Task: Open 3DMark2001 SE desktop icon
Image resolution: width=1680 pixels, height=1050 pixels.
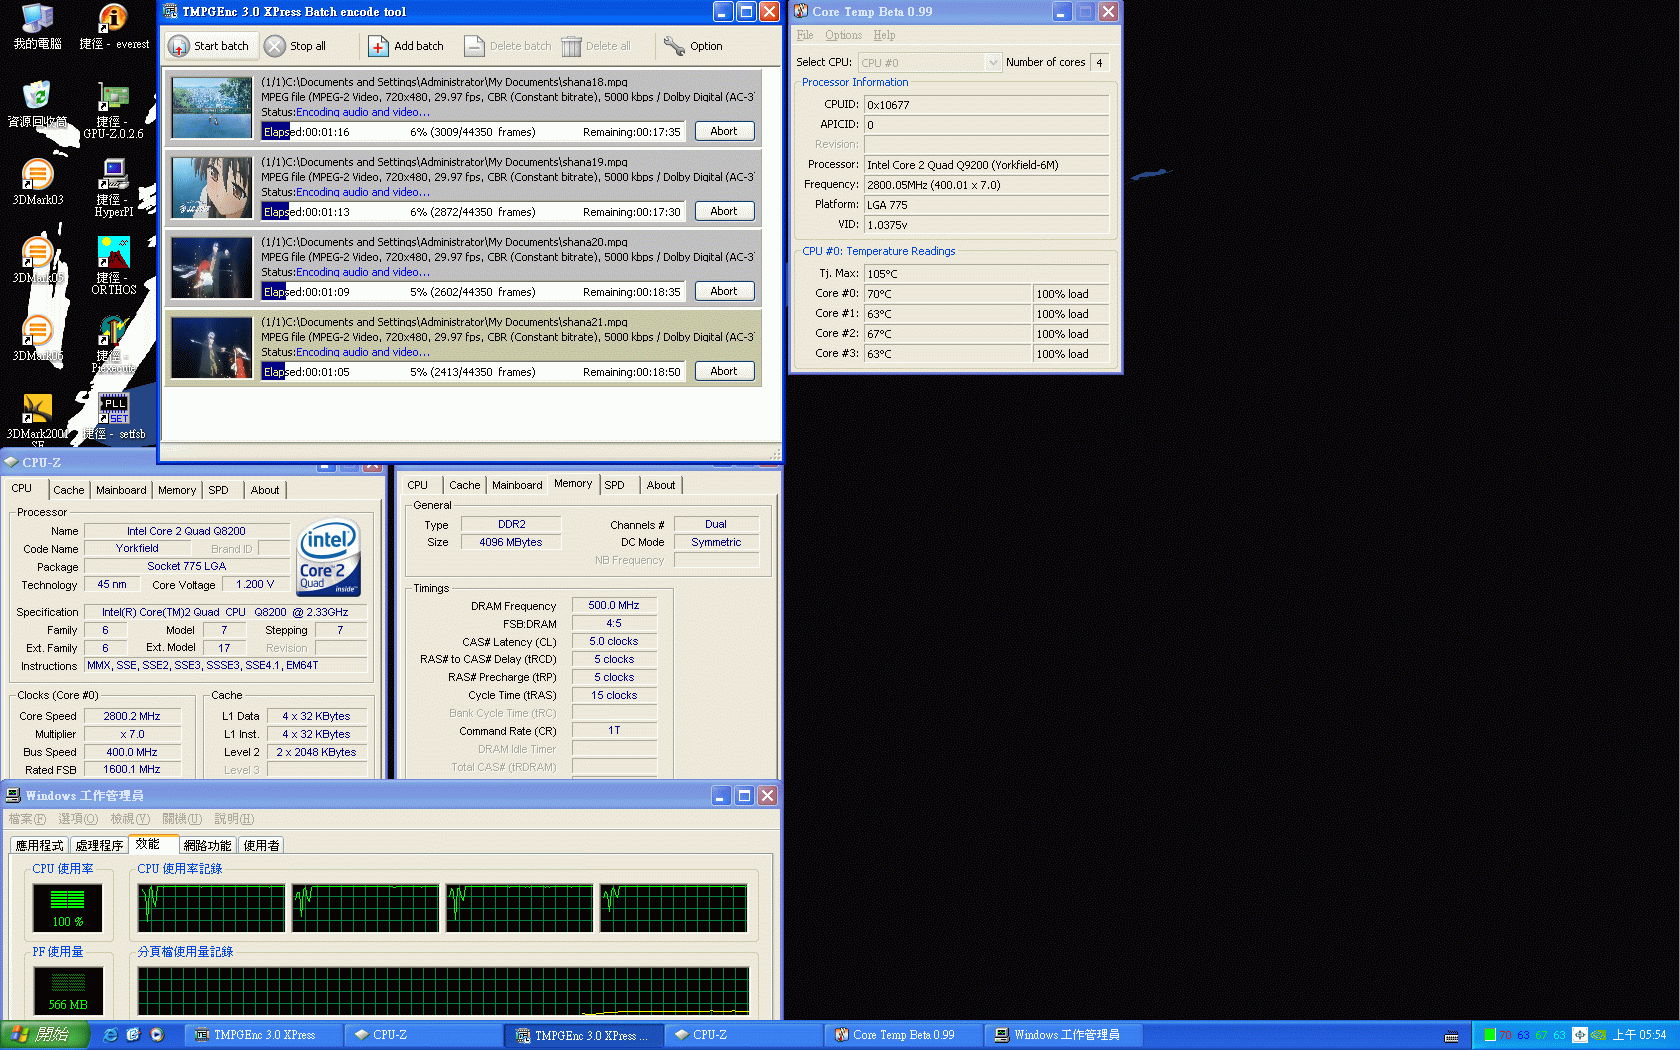Action: pyautogui.click(x=37, y=419)
